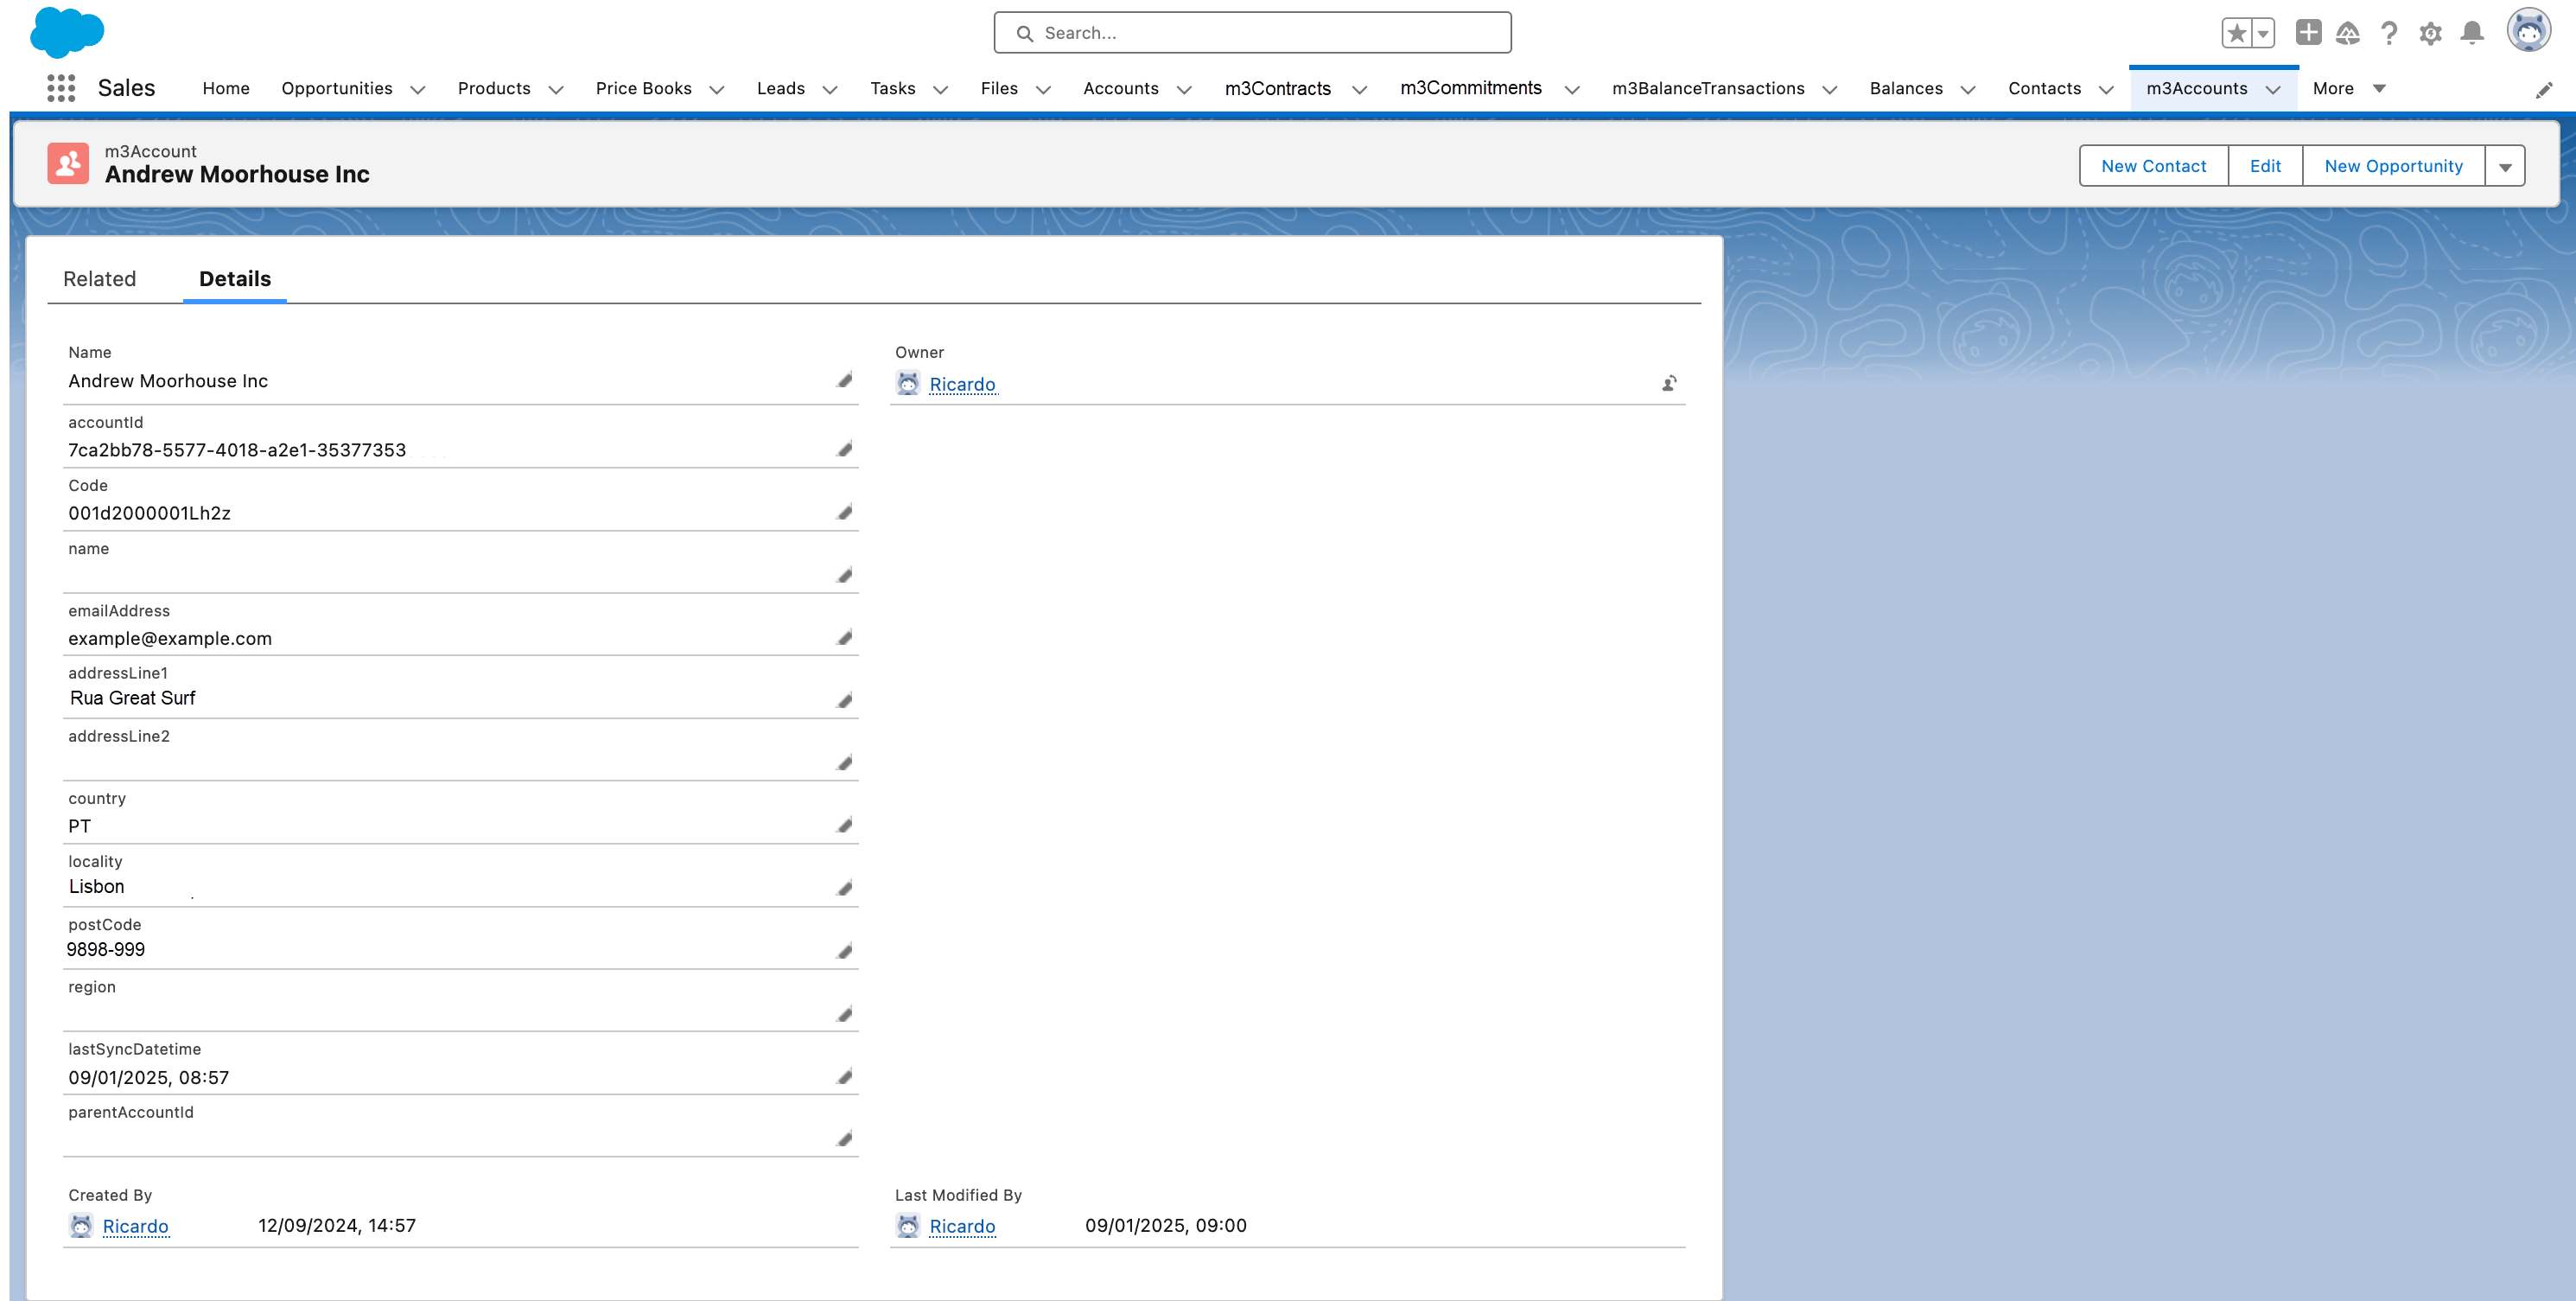This screenshot has height=1301, width=2576.
Task: Open the Favorites list dropdown arrow
Action: tap(2263, 33)
